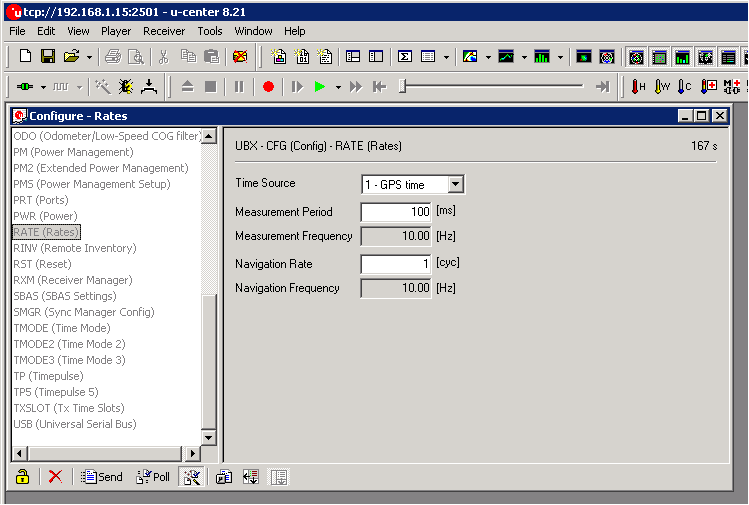This screenshot has height=505, width=749.
Task: Toggle the padlock icon in Configure window
Action: (x=22, y=477)
